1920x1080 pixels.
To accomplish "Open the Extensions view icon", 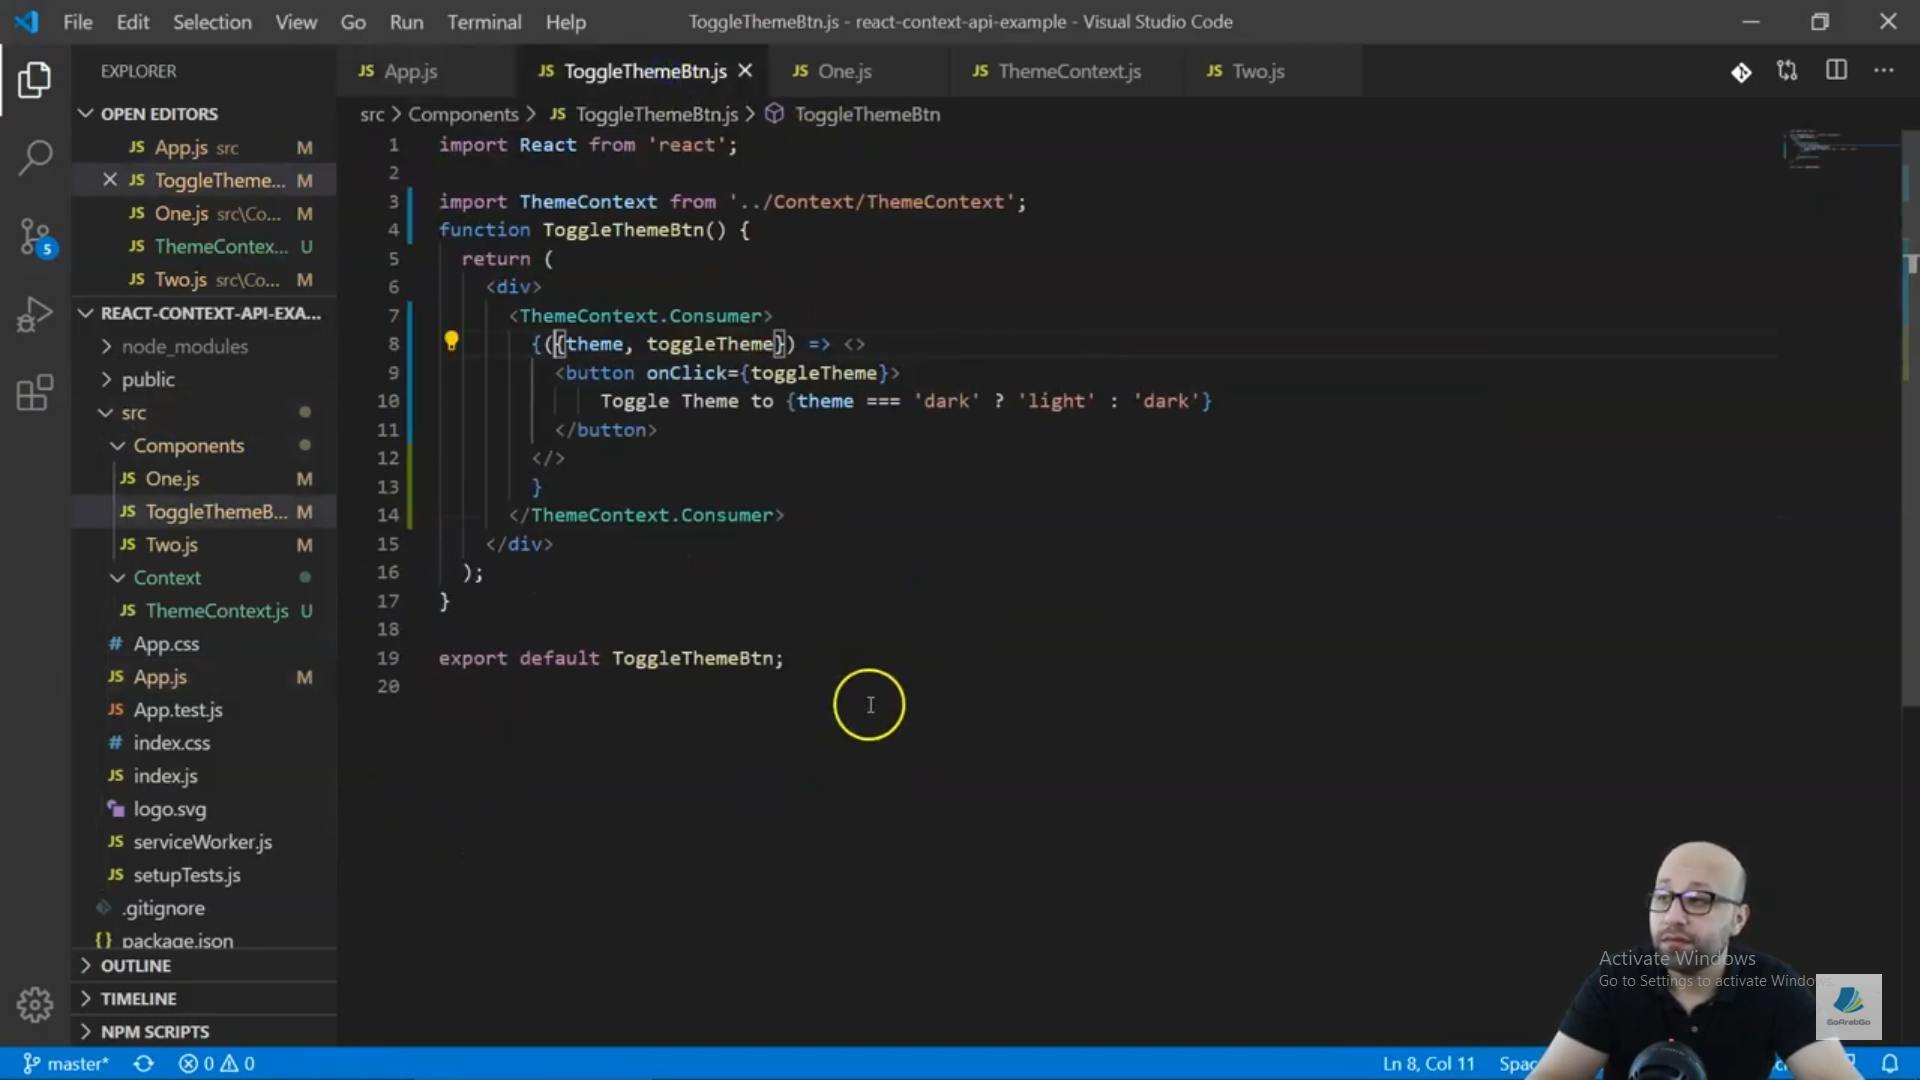I will 35,392.
